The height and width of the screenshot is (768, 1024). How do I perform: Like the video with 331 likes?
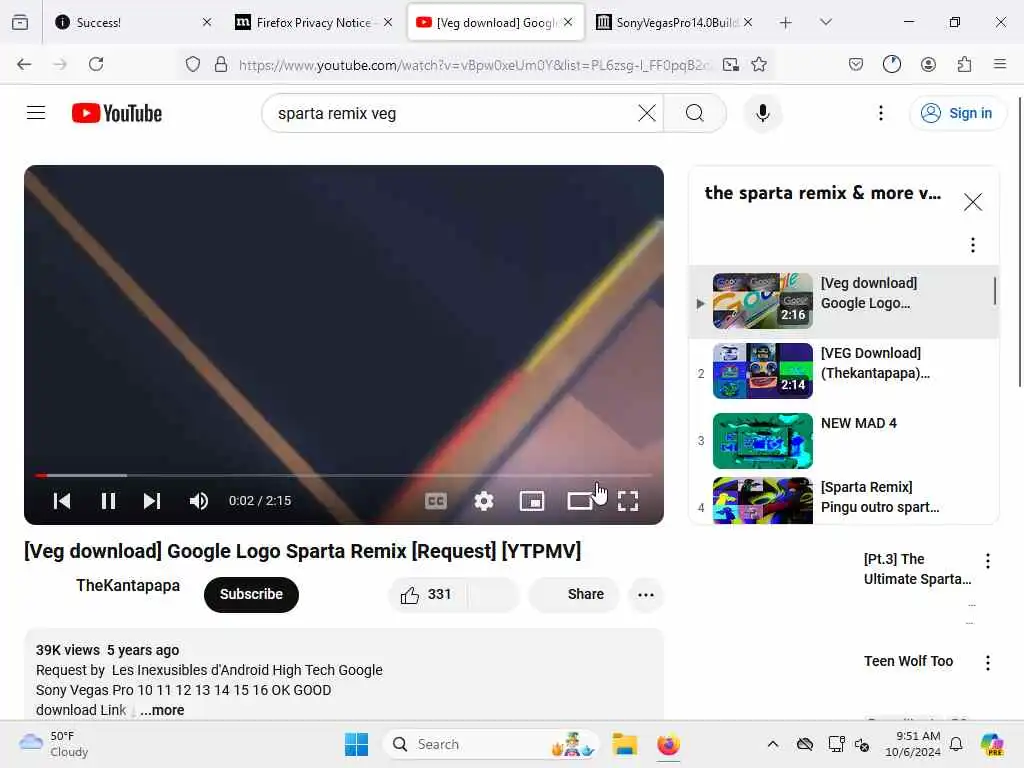pos(427,594)
